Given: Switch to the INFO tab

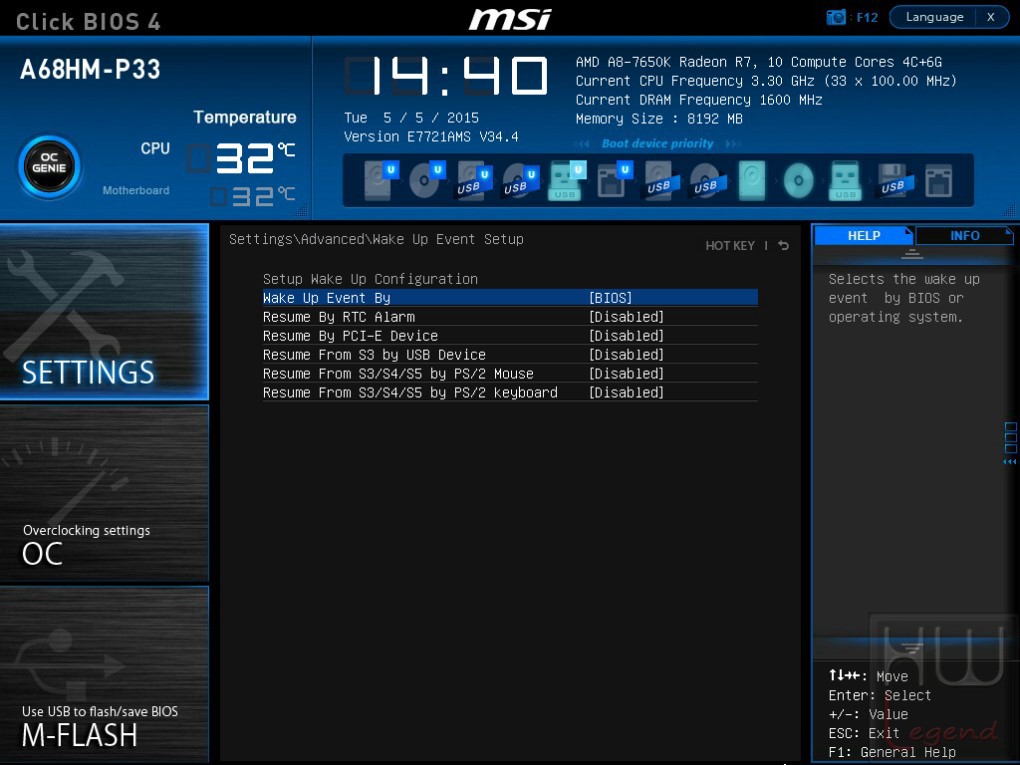Looking at the screenshot, I should [x=965, y=235].
